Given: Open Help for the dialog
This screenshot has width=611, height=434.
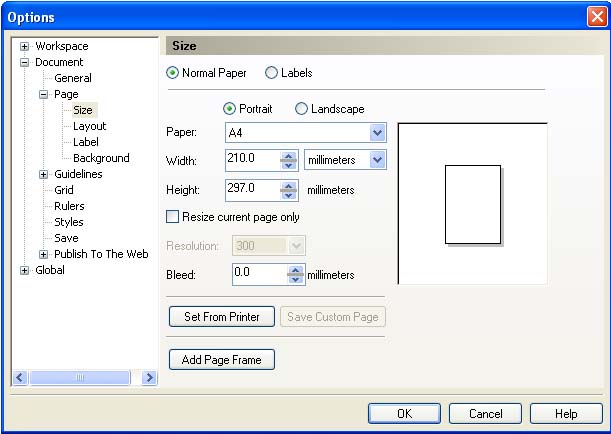Looking at the screenshot, I should (566, 413).
